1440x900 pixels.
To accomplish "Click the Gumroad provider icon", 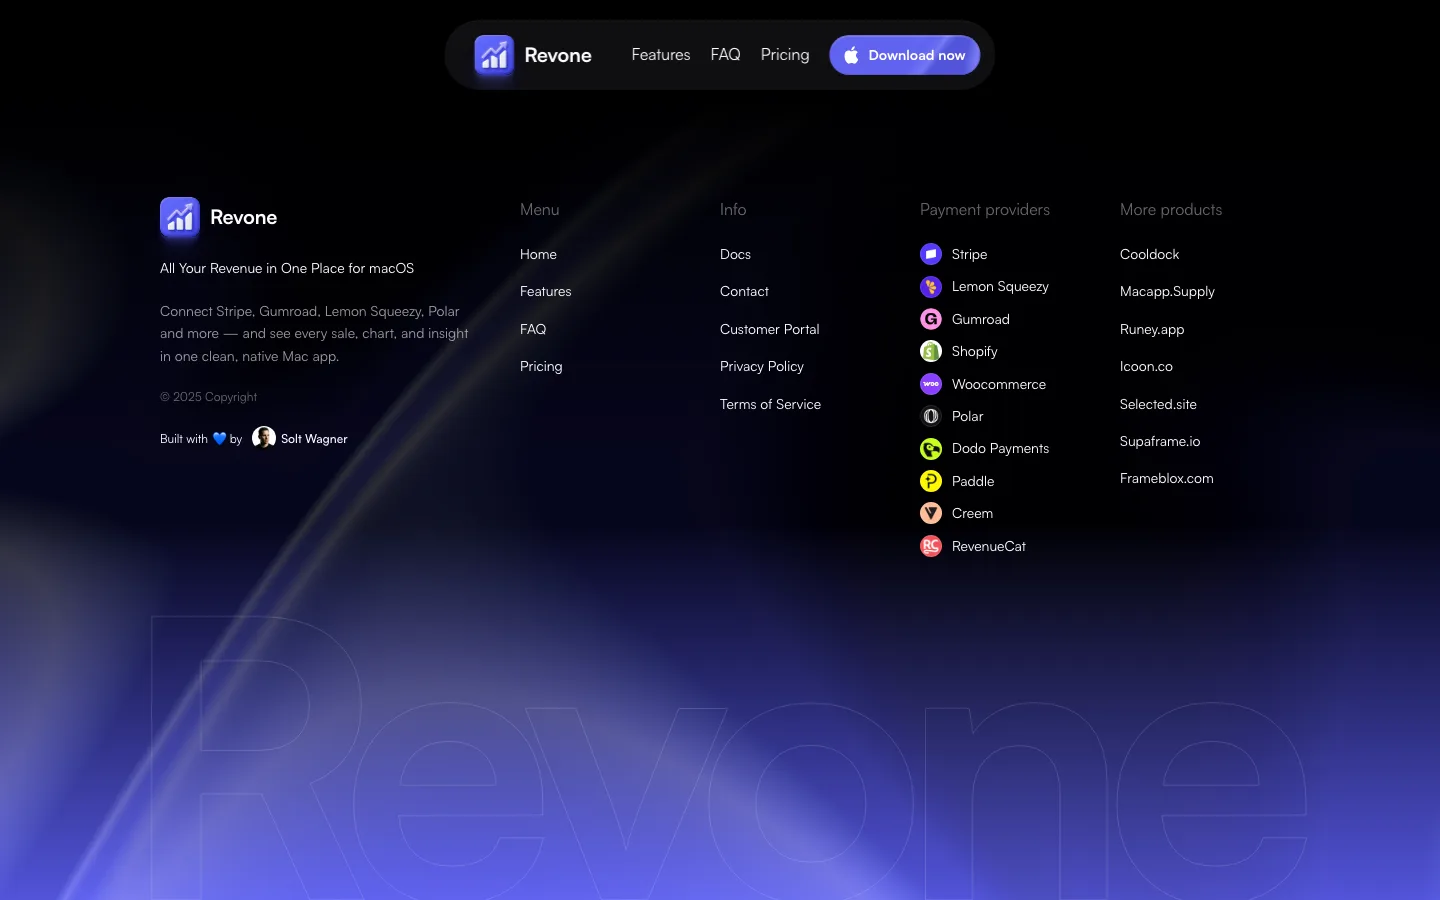I will (x=931, y=319).
